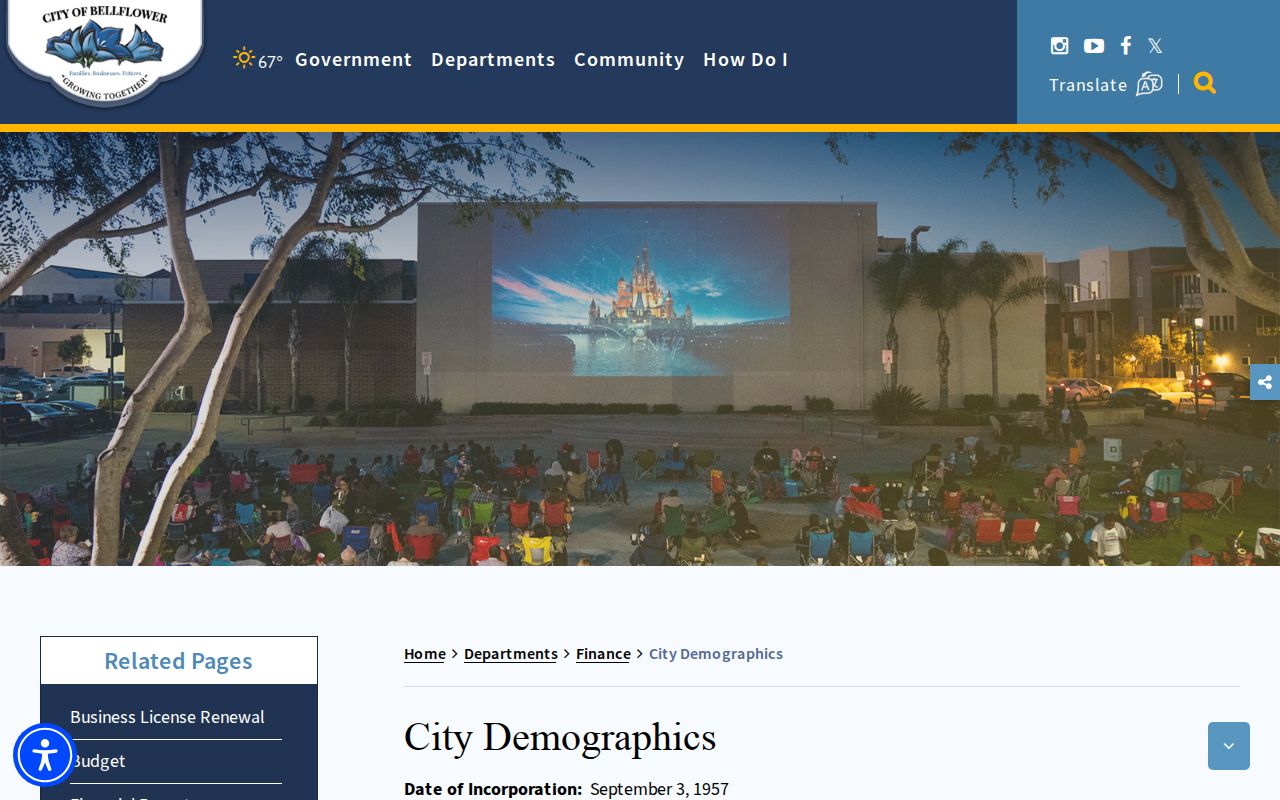Viewport: 1280px width, 800px height.
Task: Click the Date of Incorporation label
Action: tap(493, 789)
